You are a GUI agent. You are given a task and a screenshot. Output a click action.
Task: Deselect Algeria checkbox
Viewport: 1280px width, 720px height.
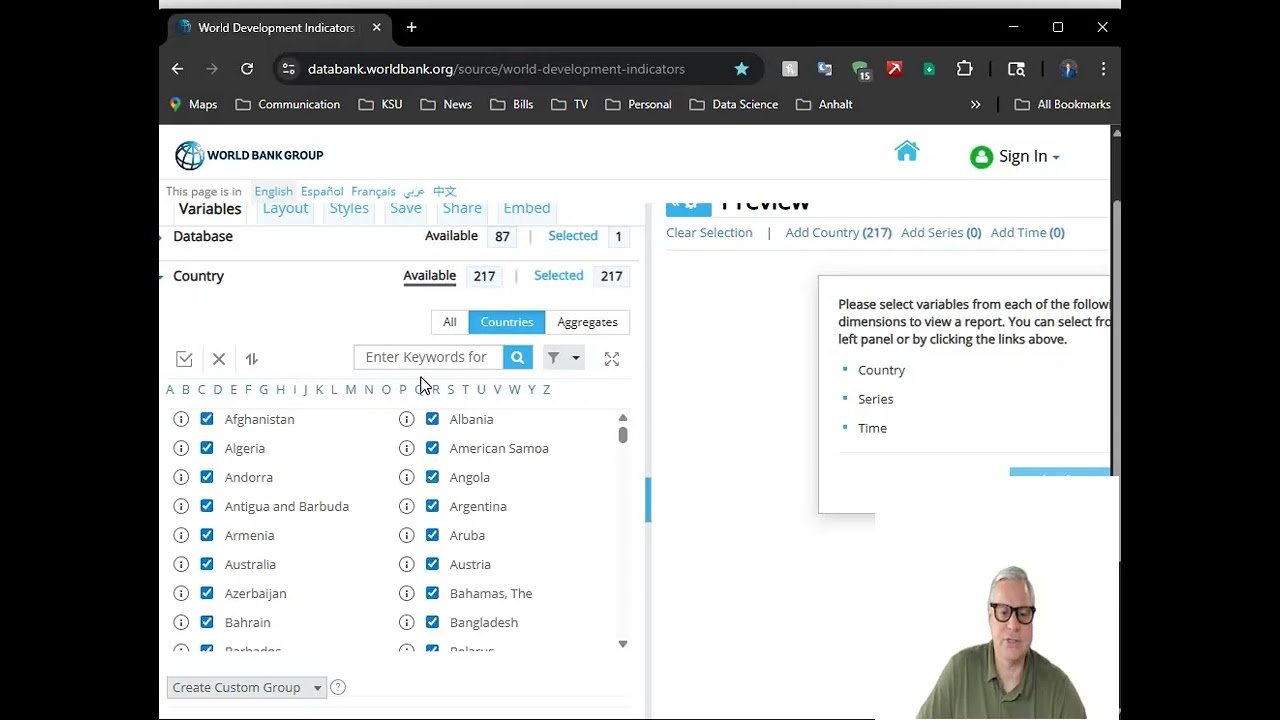click(207, 448)
